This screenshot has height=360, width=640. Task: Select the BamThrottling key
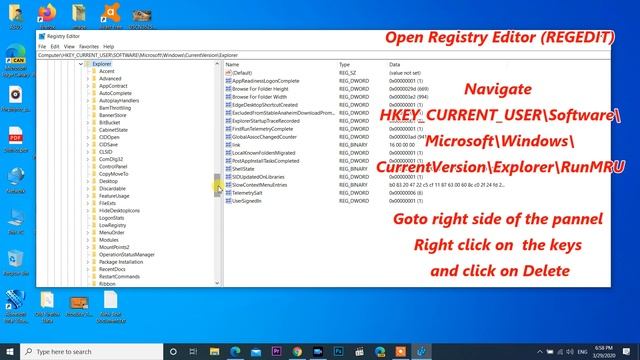[x=115, y=108]
